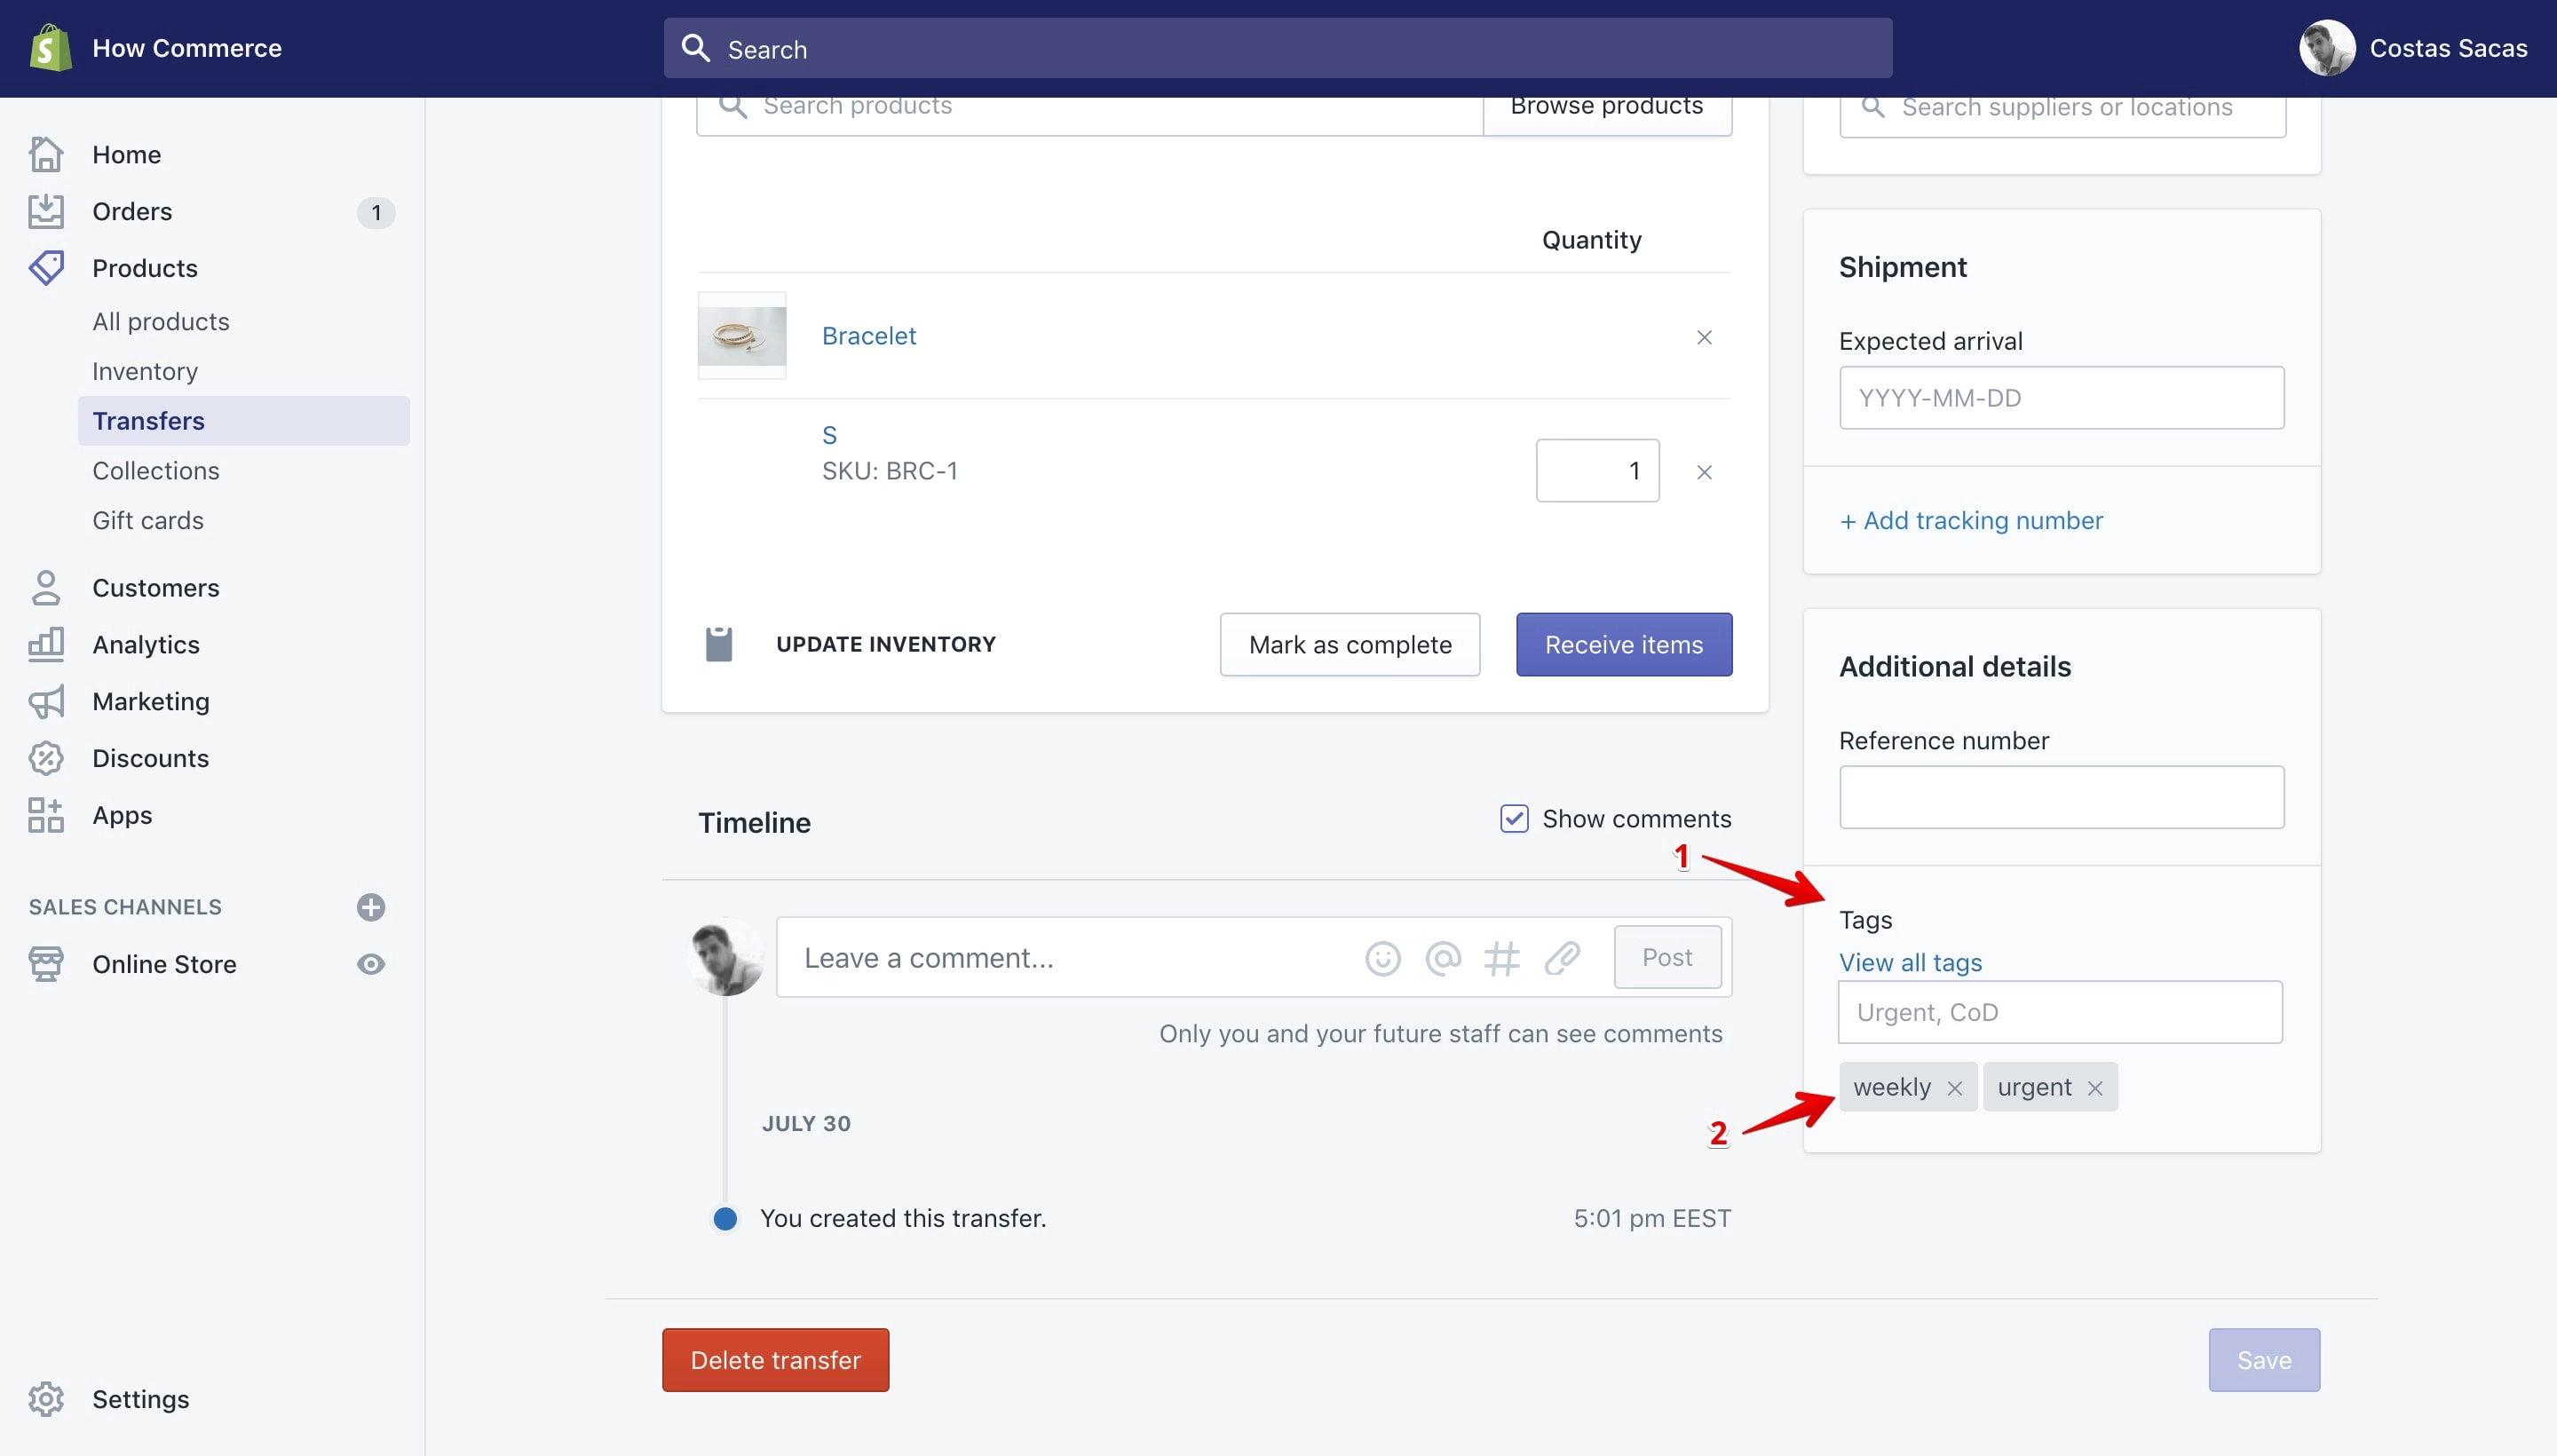Click the Marketing megaphone icon

pos(46,702)
